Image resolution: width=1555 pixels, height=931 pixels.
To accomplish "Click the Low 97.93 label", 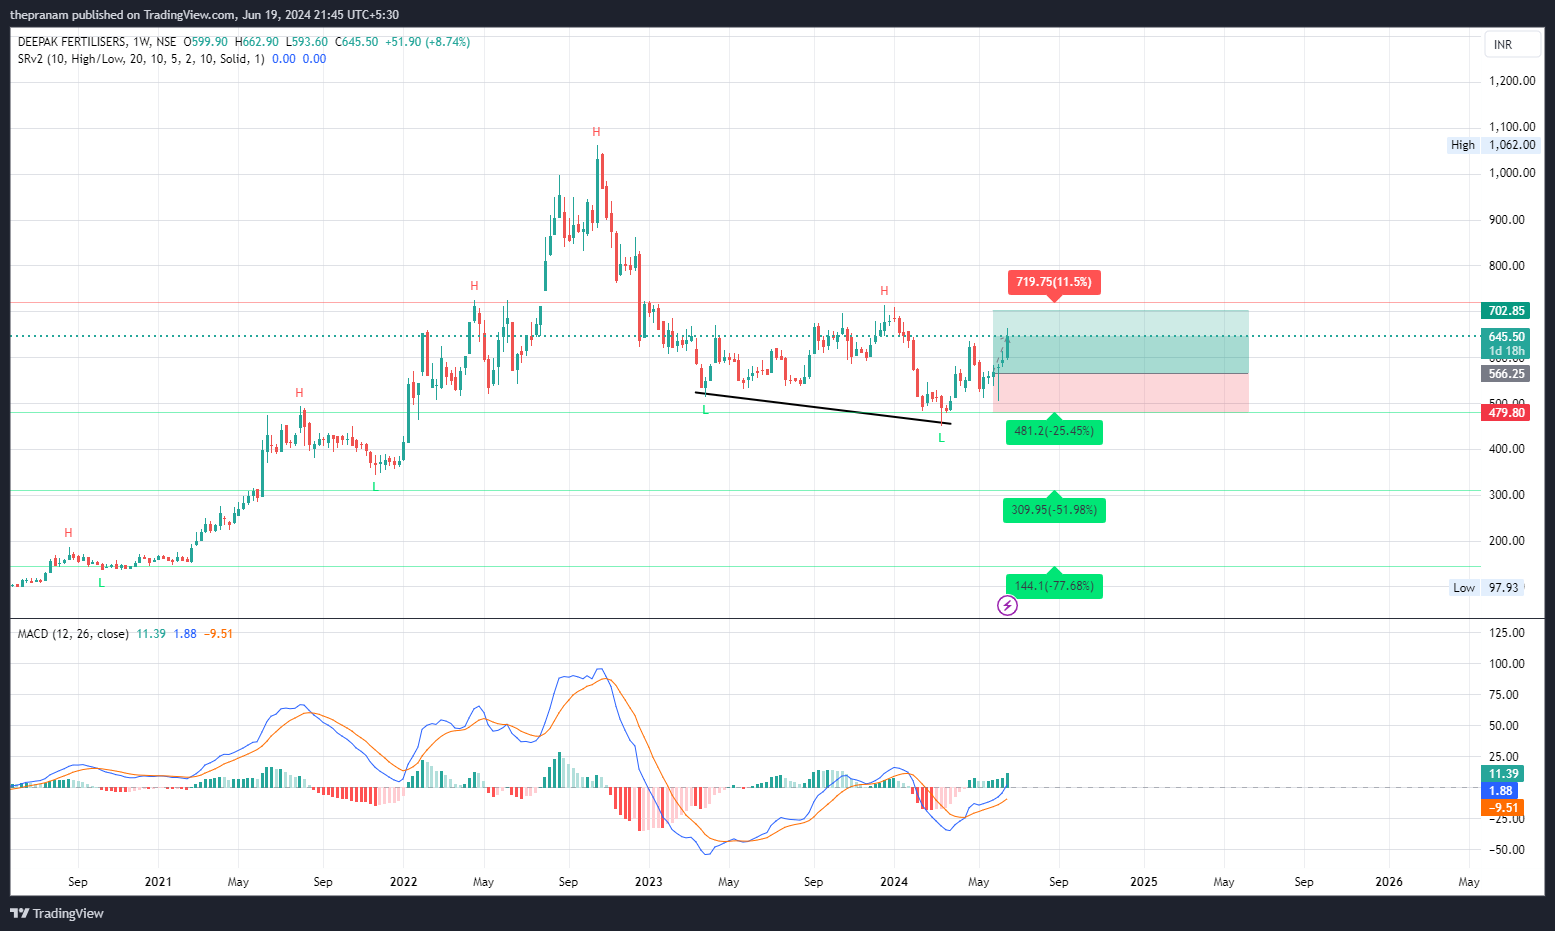I will (x=1486, y=588).
